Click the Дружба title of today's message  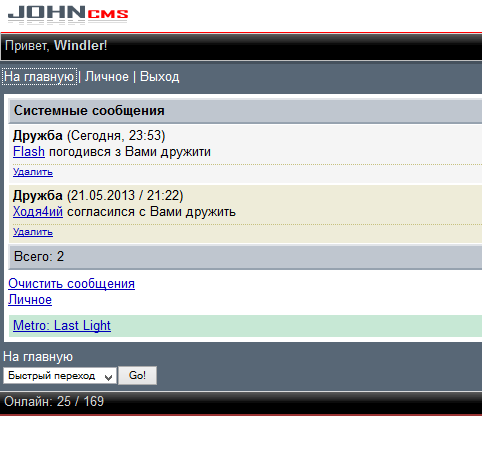tap(37, 135)
